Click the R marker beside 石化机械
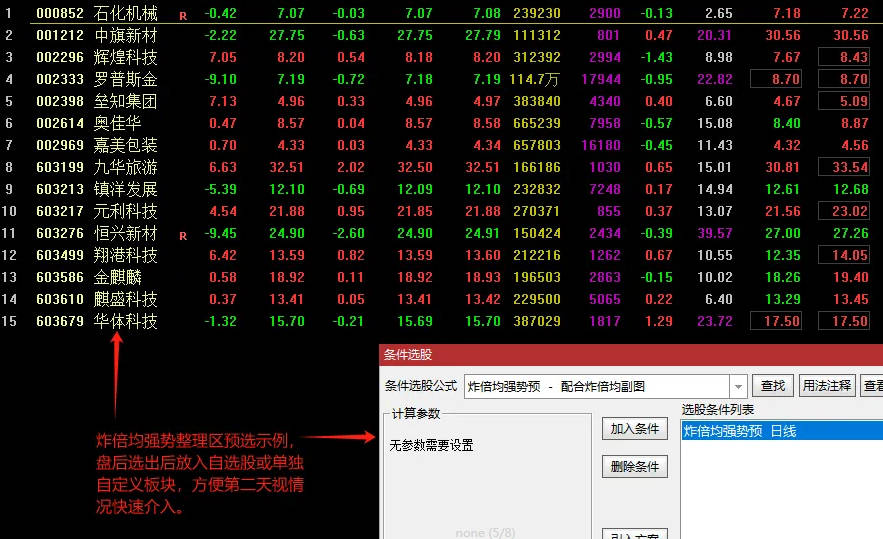Screen dimensions: 883x539 coord(183,16)
